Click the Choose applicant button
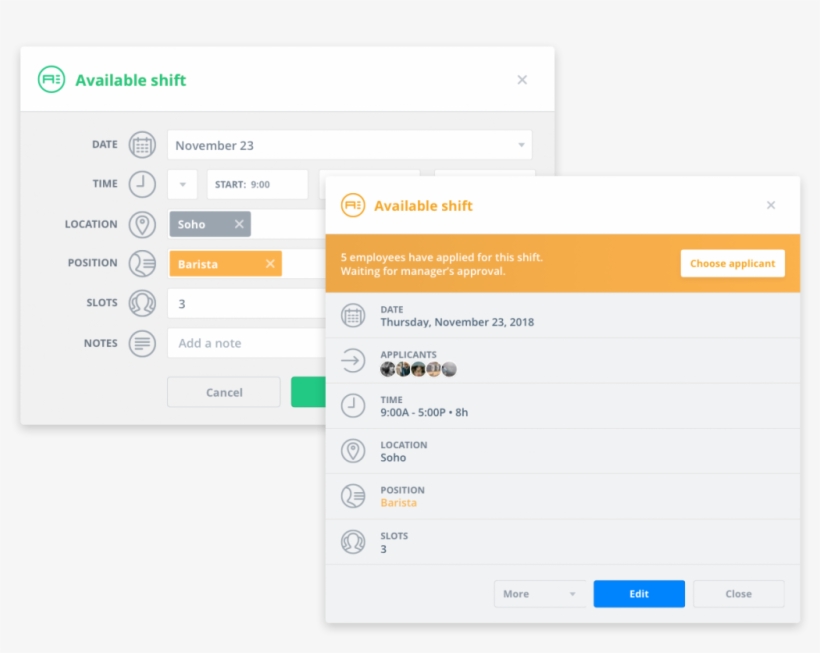The image size is (820, 653). pyautogui.click(x=732, y=263)
